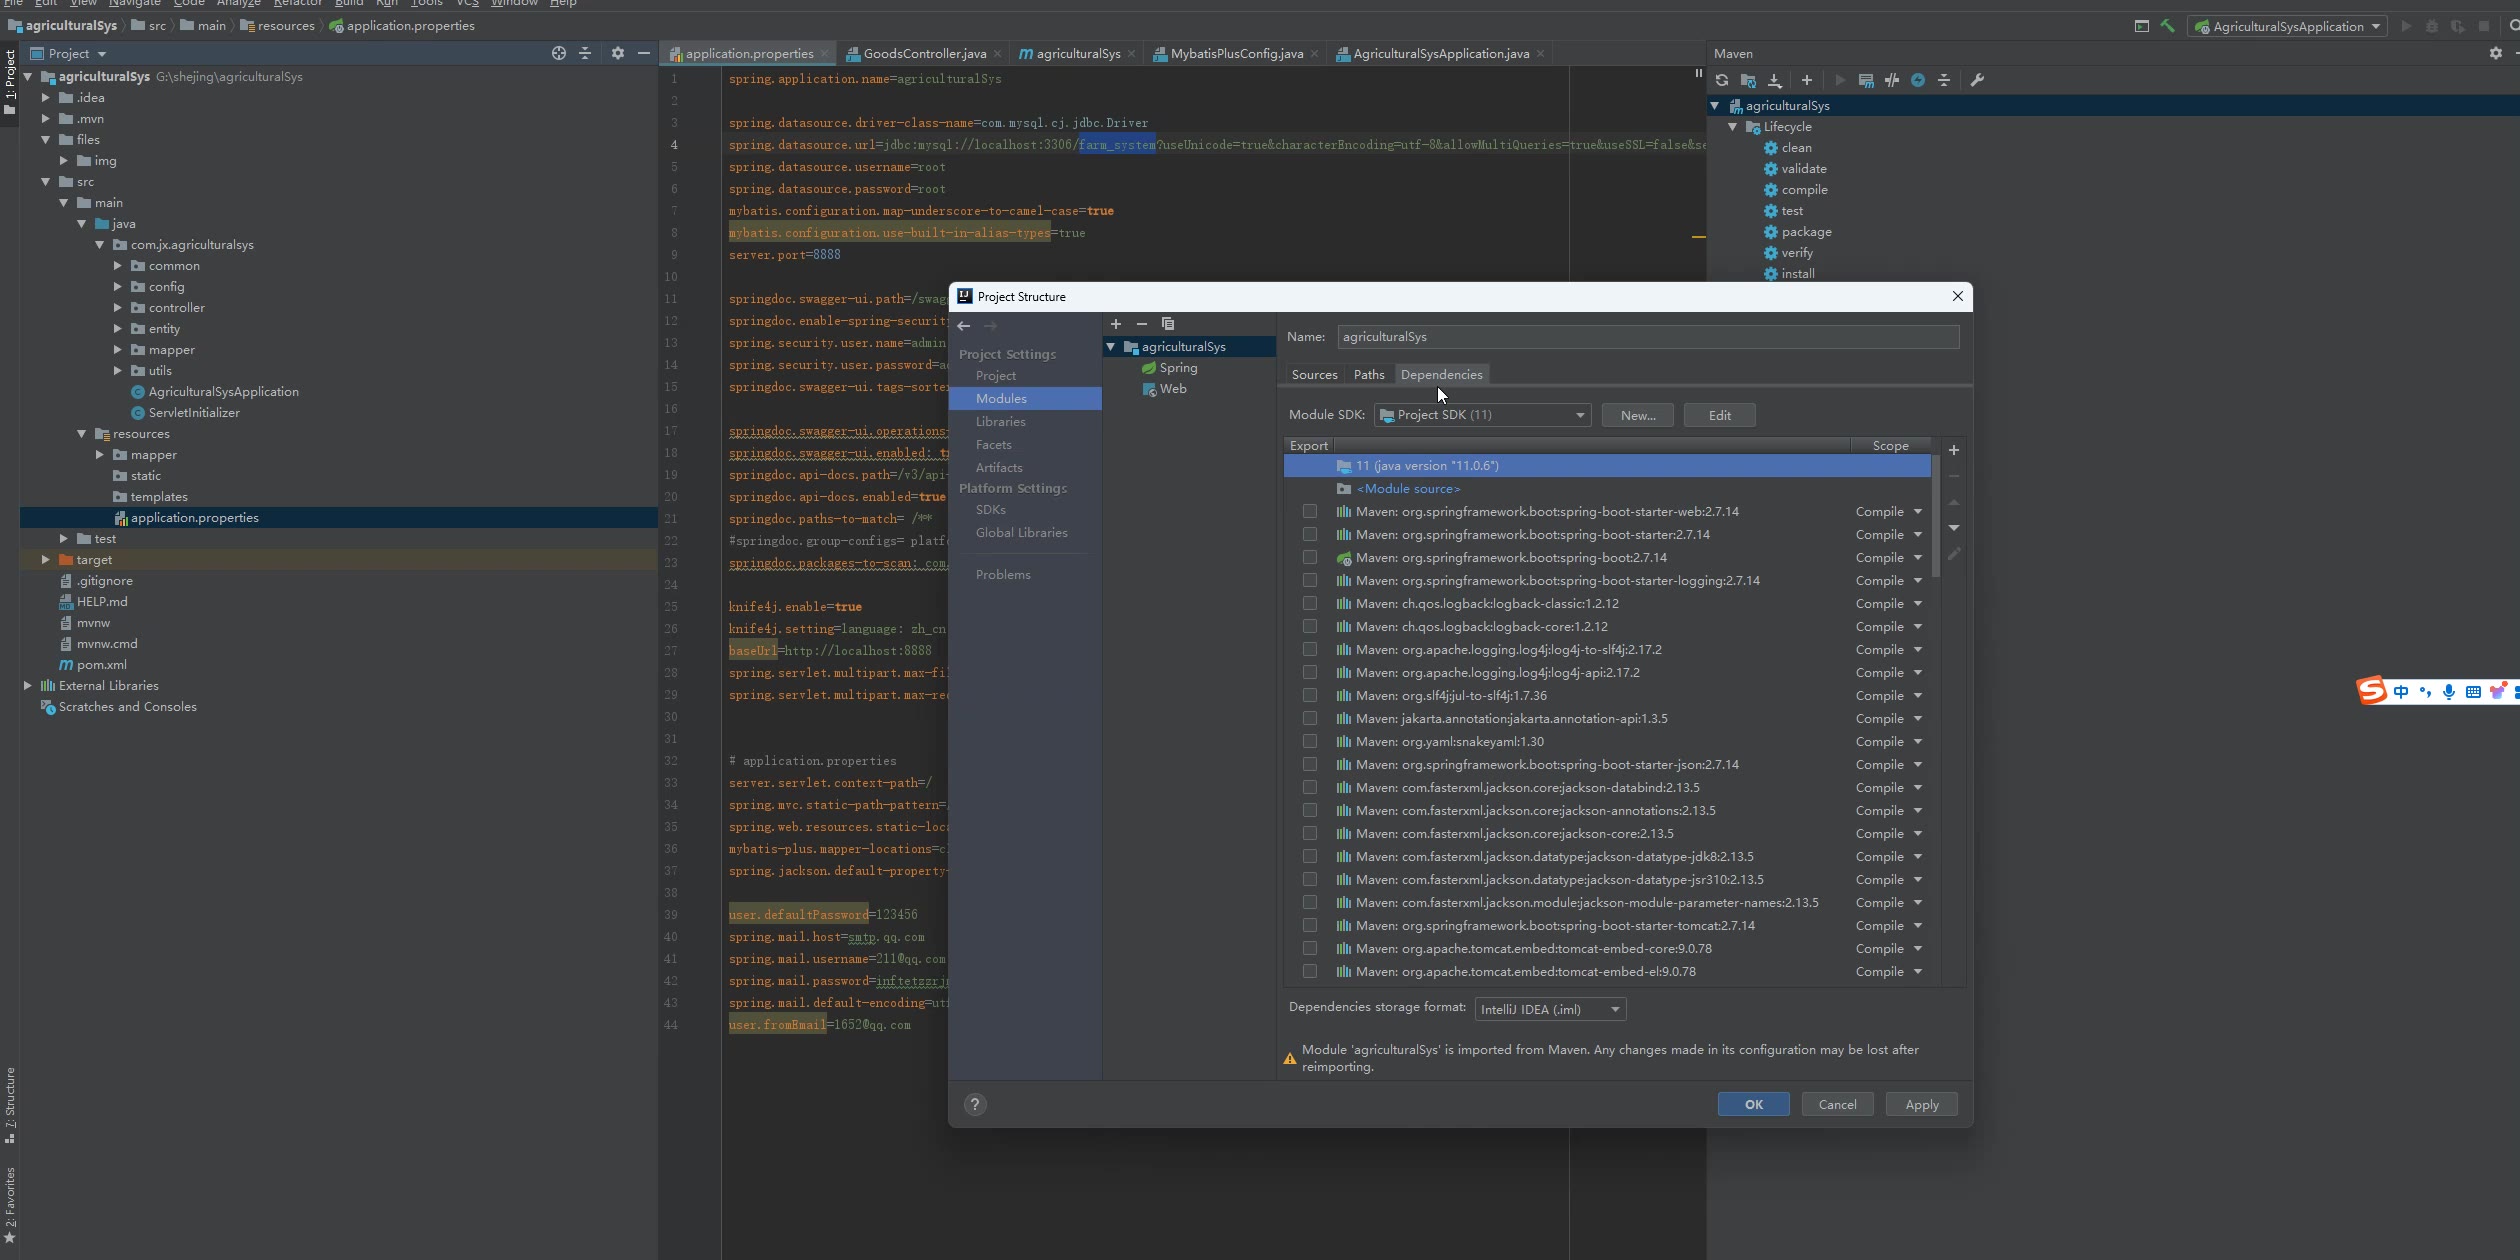Viewport: 2520px width, 1260px height.
Task: Go back in Project Structure navigation
Action: pyautogui.click(x=964, y=326)
